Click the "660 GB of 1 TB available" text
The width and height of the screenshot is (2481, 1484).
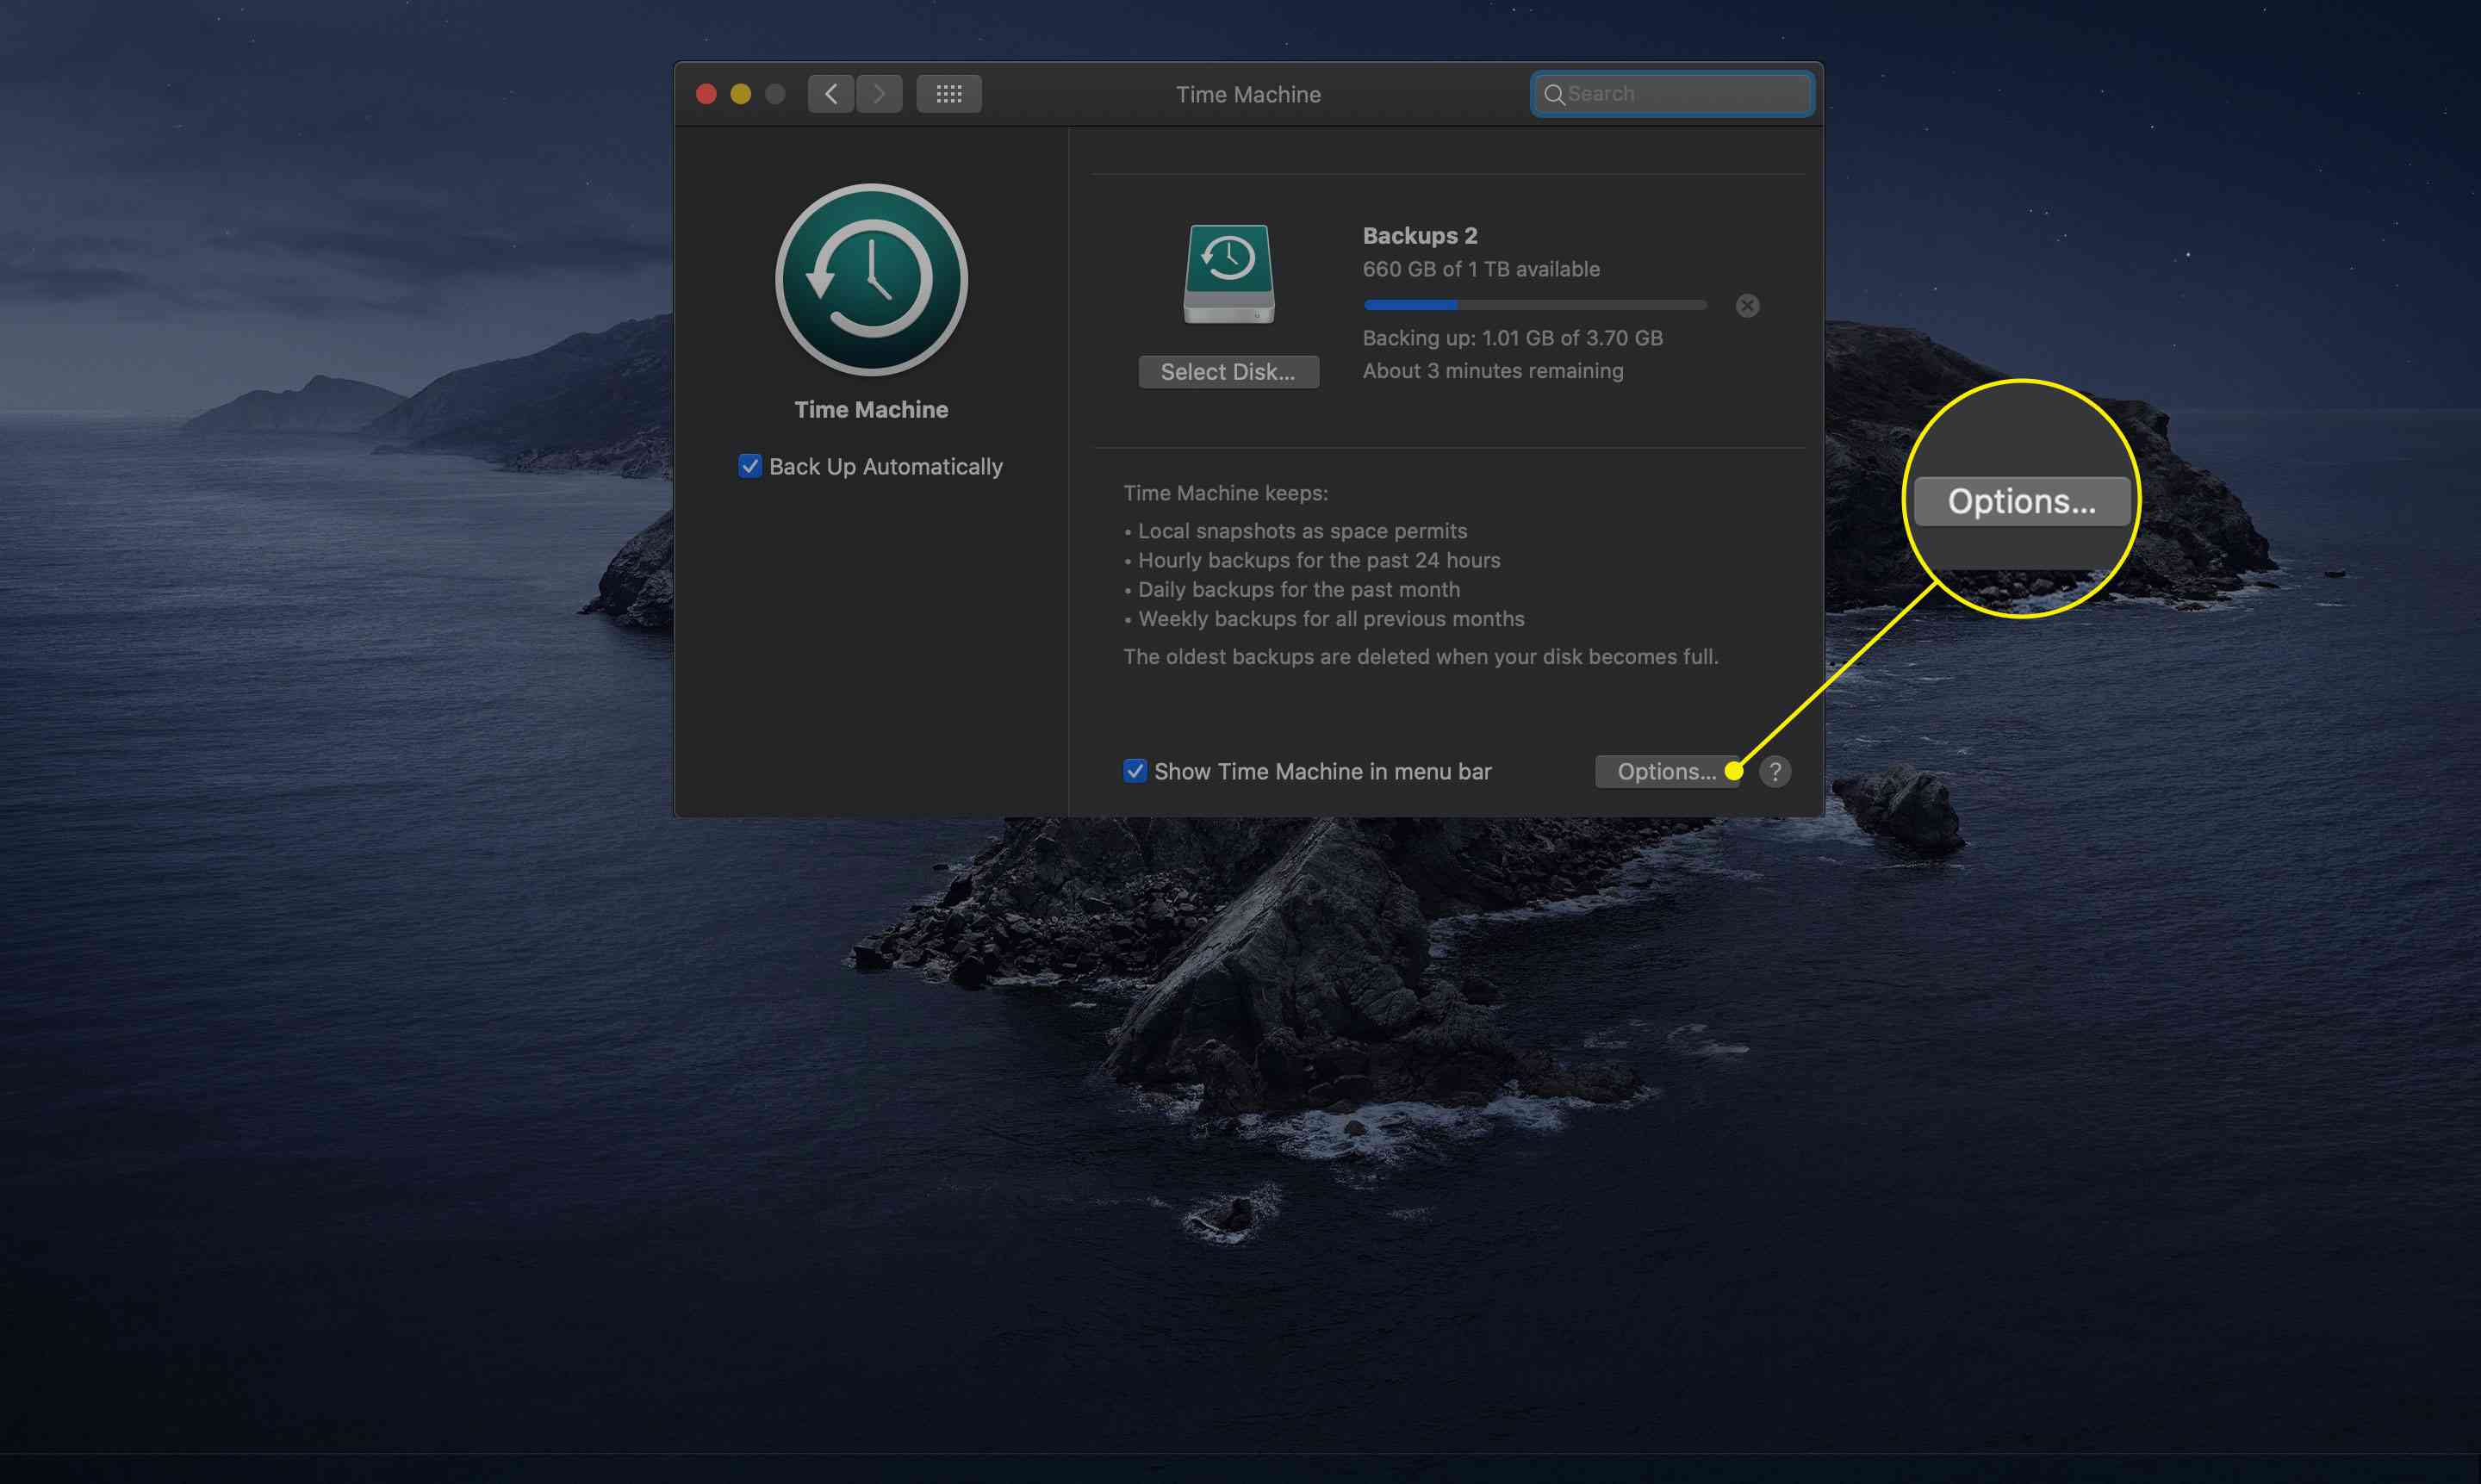pyautogui.click(x=1481, y=269)
